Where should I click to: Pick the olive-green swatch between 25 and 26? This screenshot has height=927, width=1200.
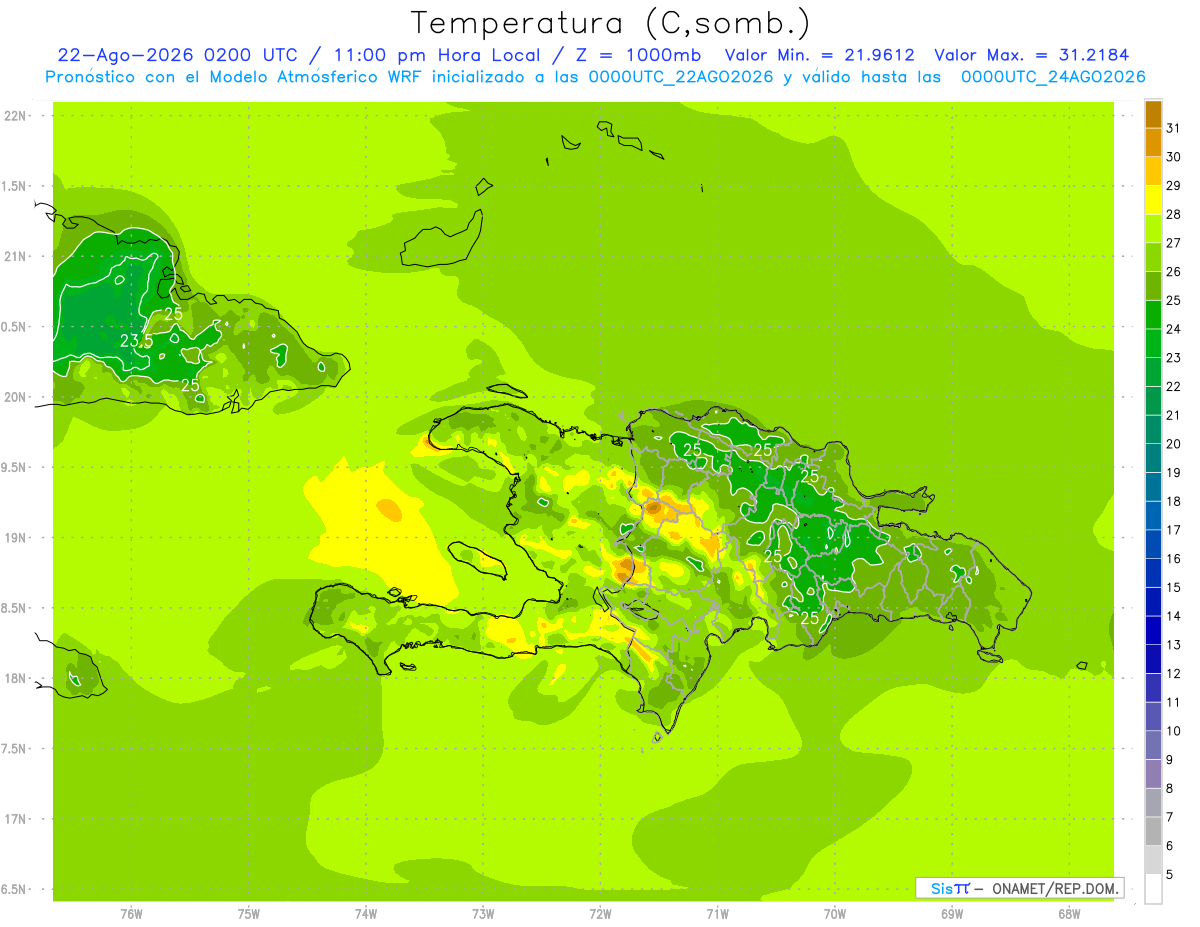[x=1153, y=287]
